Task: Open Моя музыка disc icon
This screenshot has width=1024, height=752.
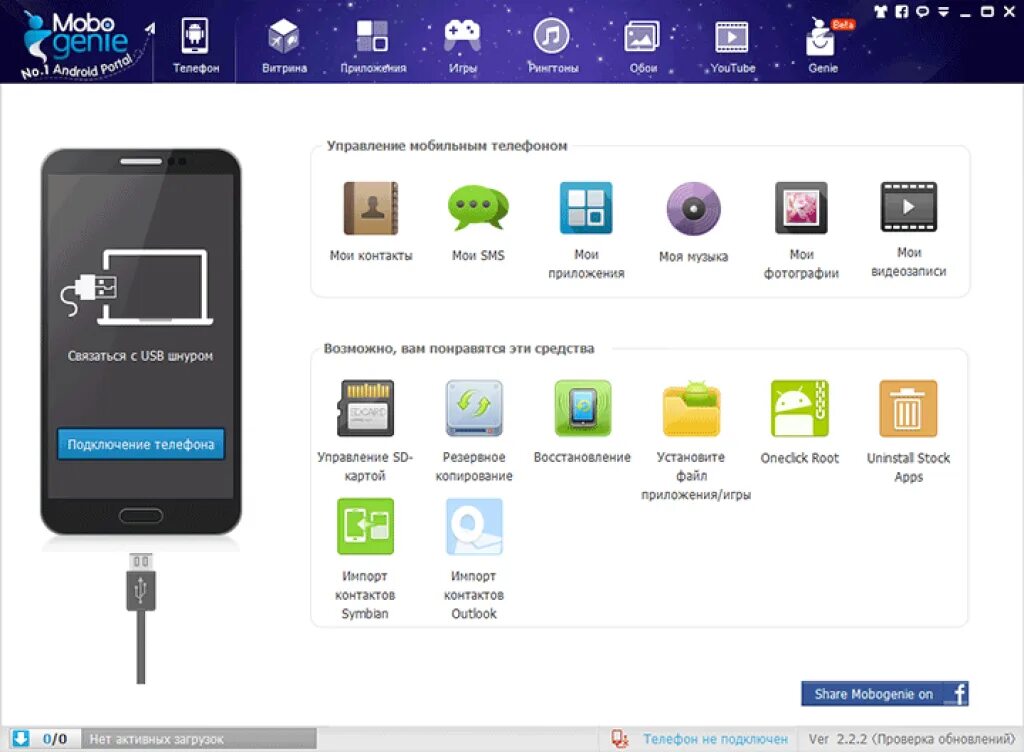Action: tap(694, 209)
